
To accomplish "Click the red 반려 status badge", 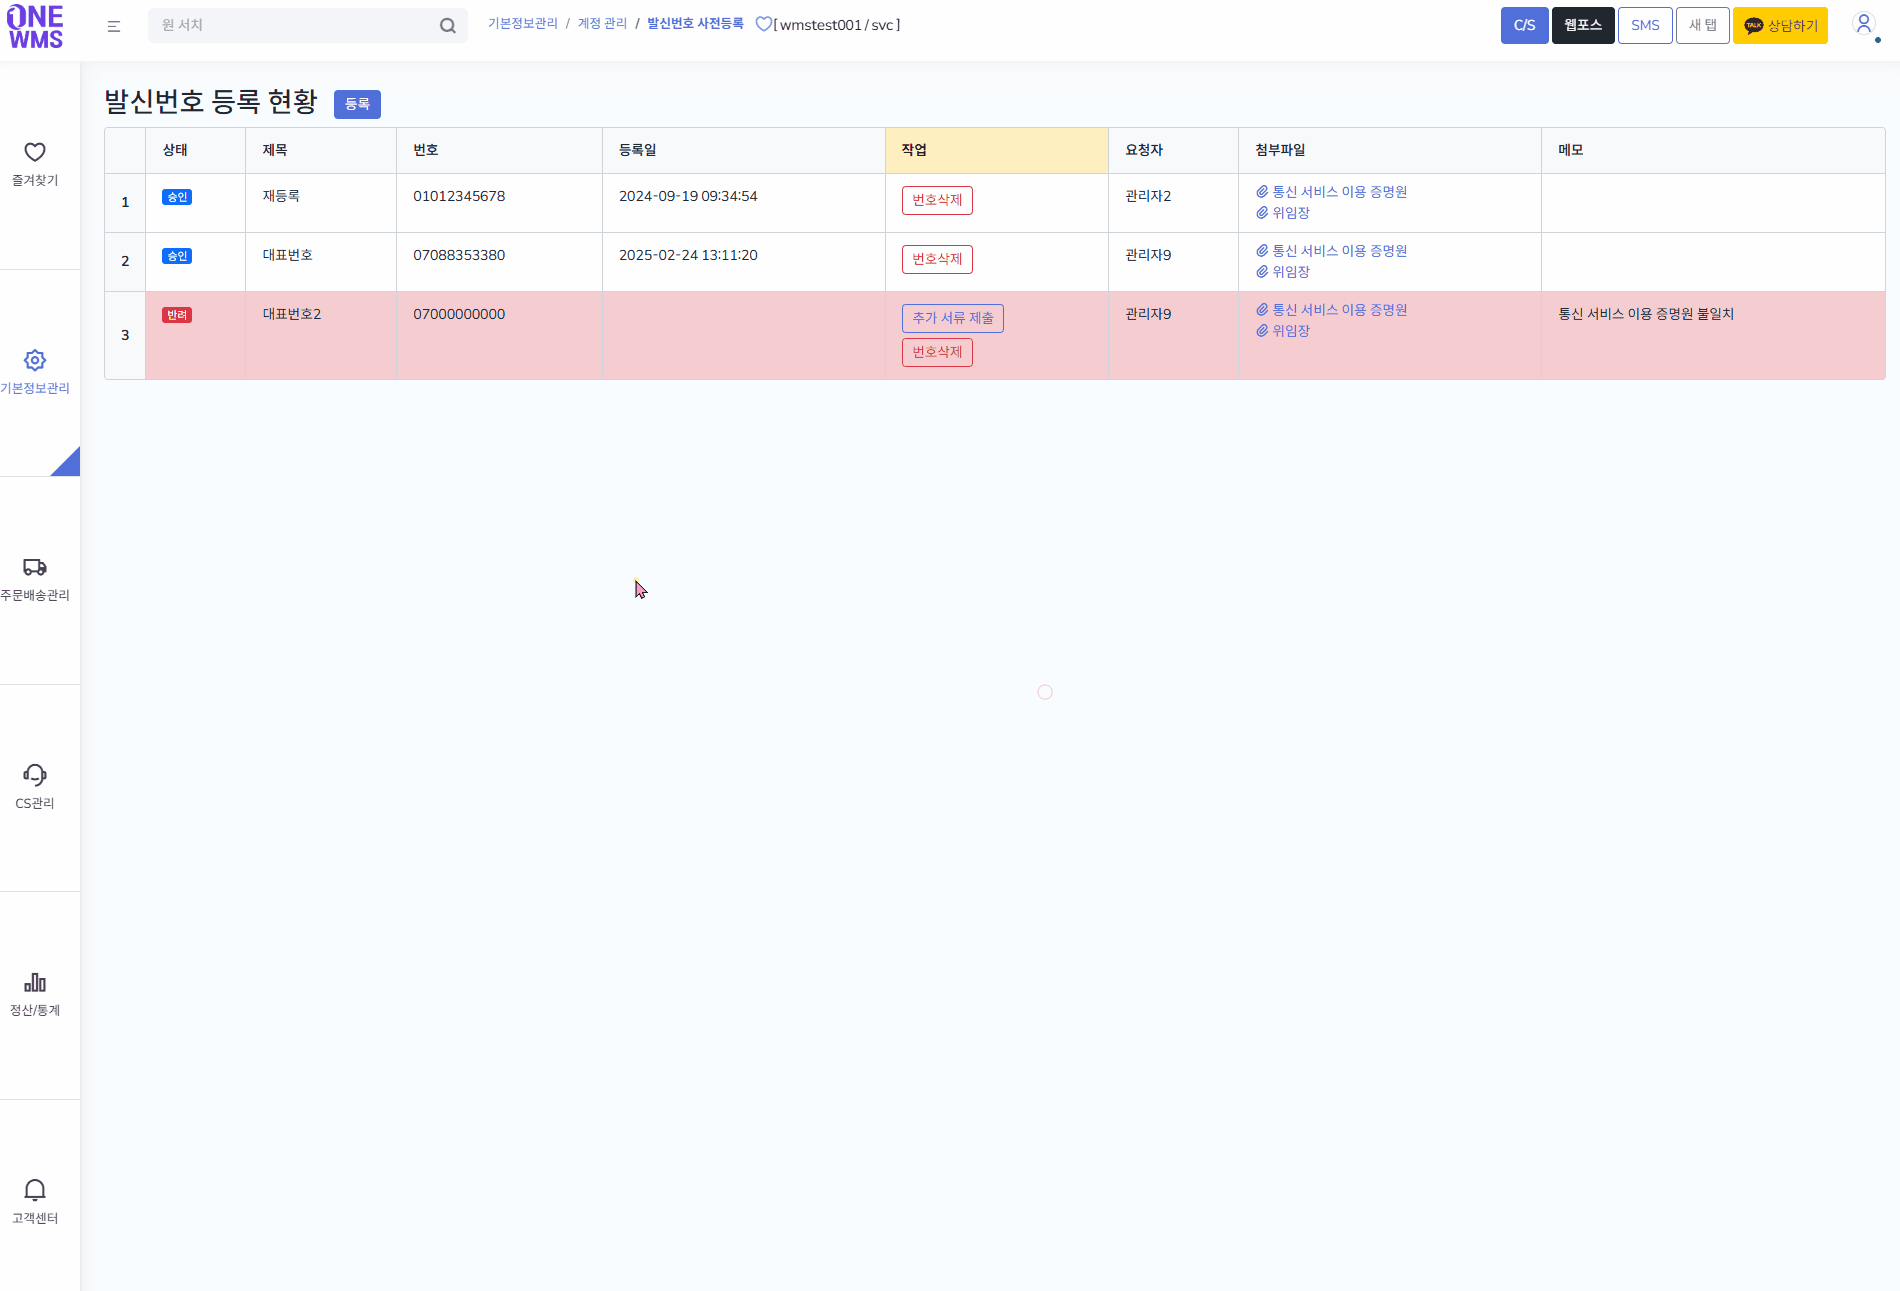I will click(177, 315).
